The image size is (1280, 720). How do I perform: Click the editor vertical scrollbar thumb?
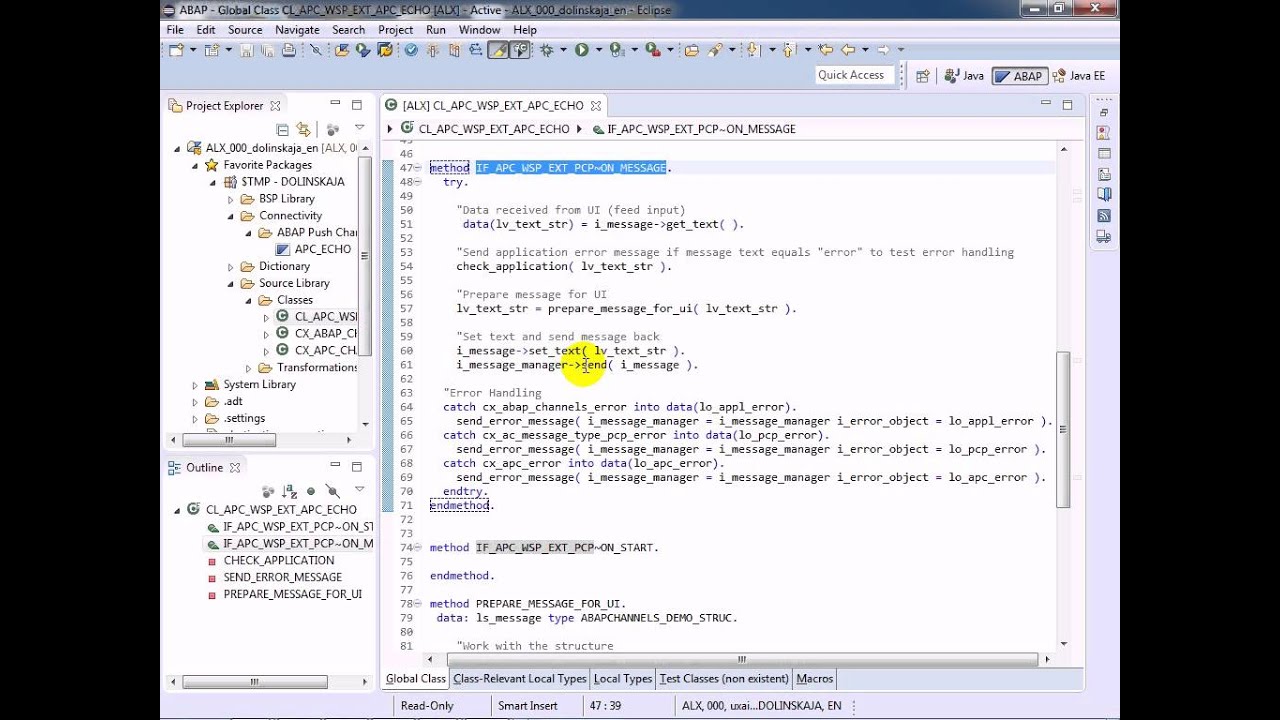(x=1064, y=430)
